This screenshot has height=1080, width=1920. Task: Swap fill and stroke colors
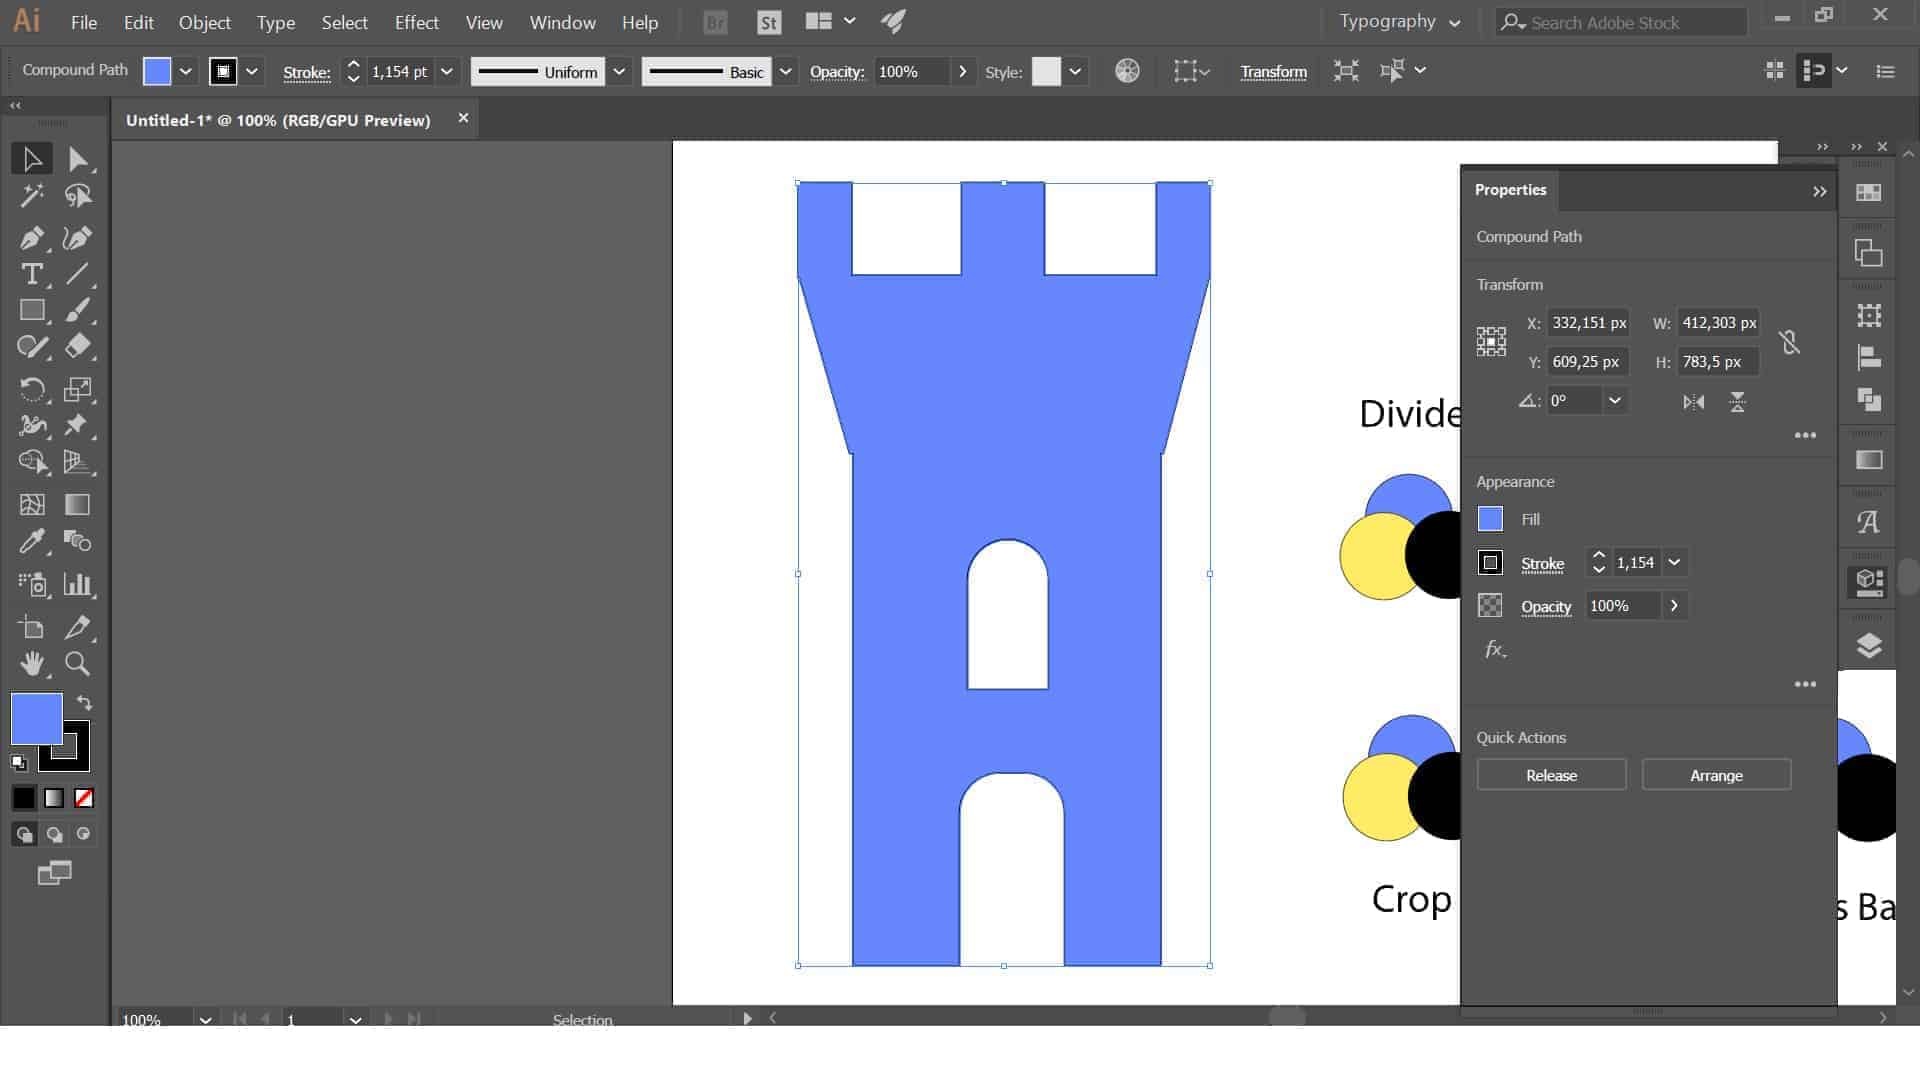(x=85, y=703)
